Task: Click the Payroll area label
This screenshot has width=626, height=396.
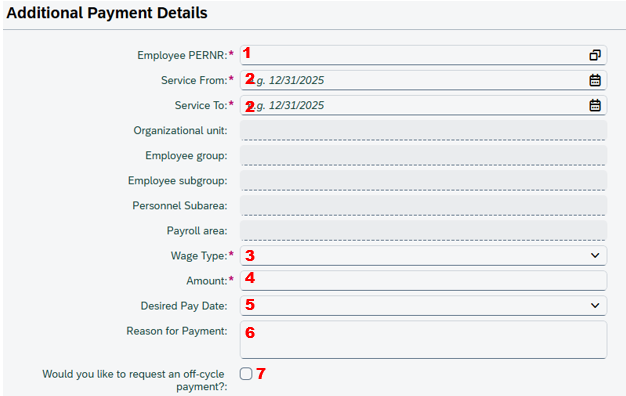Action: point(197,231)
